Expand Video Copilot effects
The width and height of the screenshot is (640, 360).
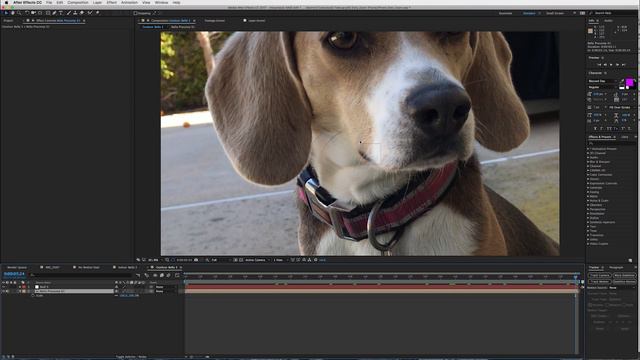pos(588,244)
